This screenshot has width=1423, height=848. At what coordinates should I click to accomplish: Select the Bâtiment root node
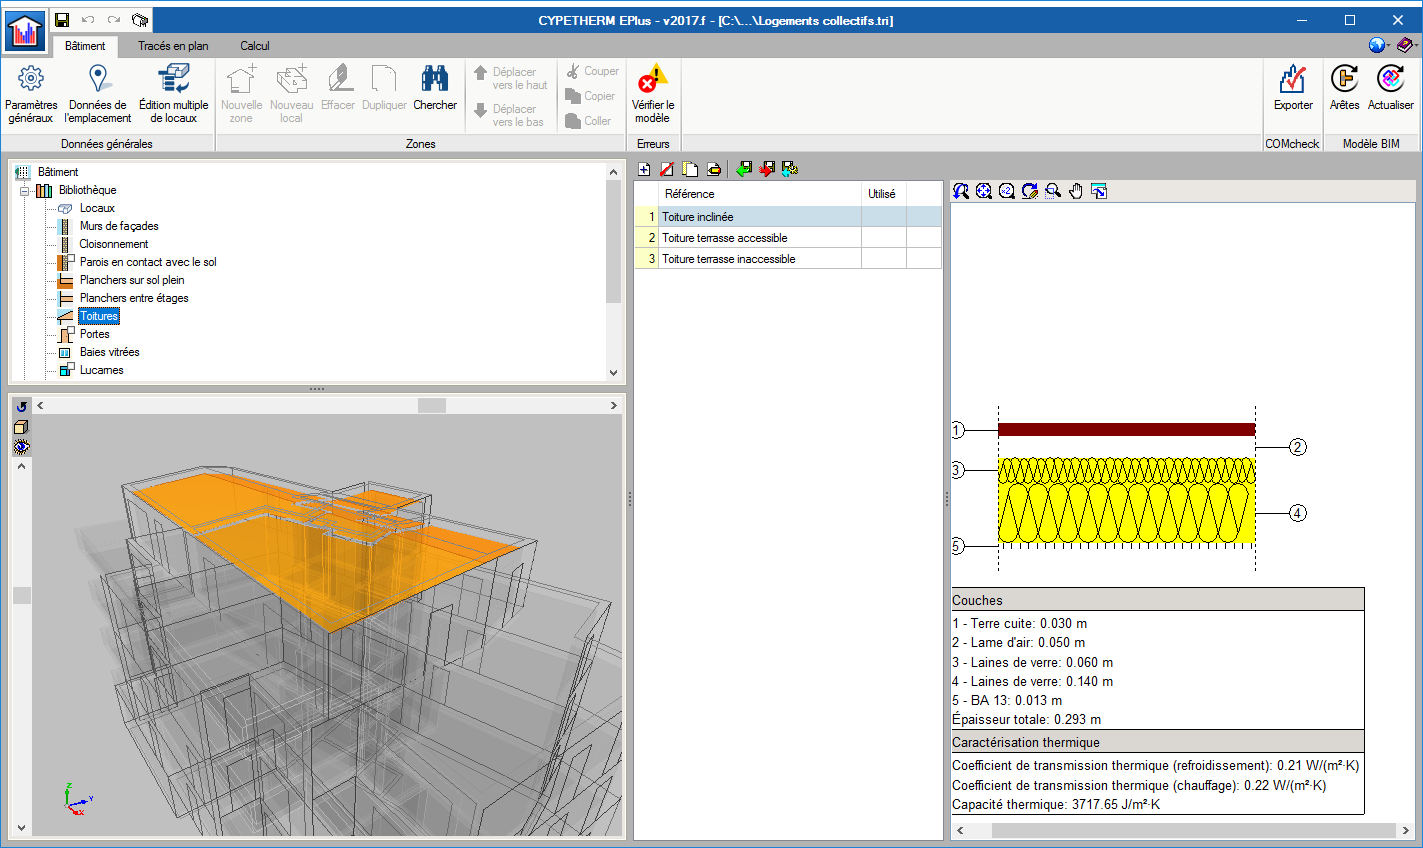[58, 172]
